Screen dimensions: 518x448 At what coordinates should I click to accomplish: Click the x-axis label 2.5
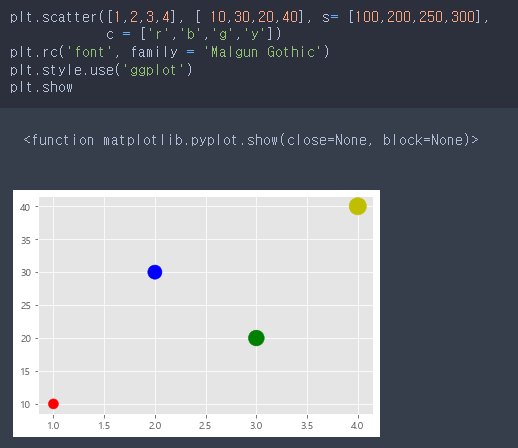tap(206, 425)
